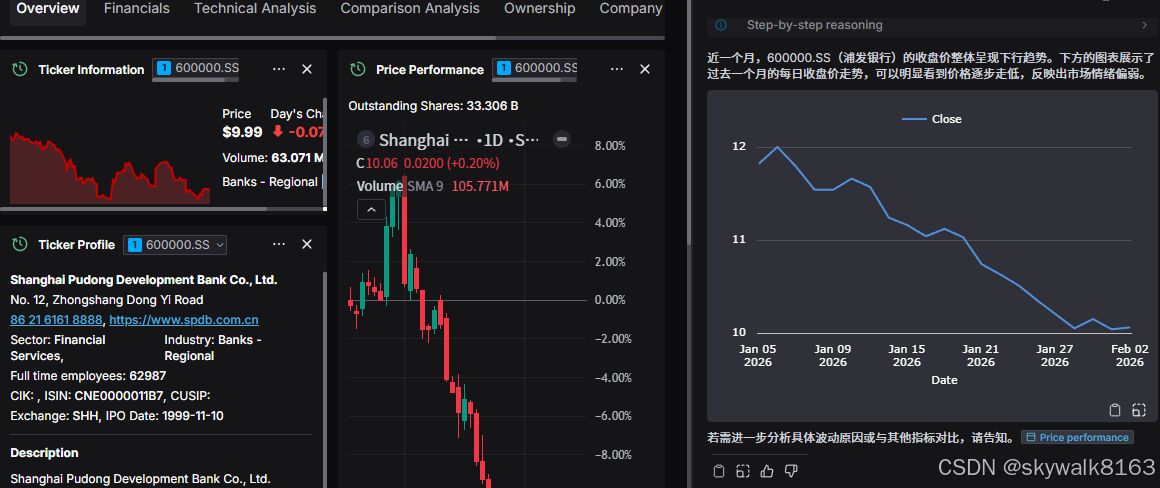The height and width of the screenshot is (488, 1160).
Task: Open the Technical Analysis tab
Action: click(255, 9)
